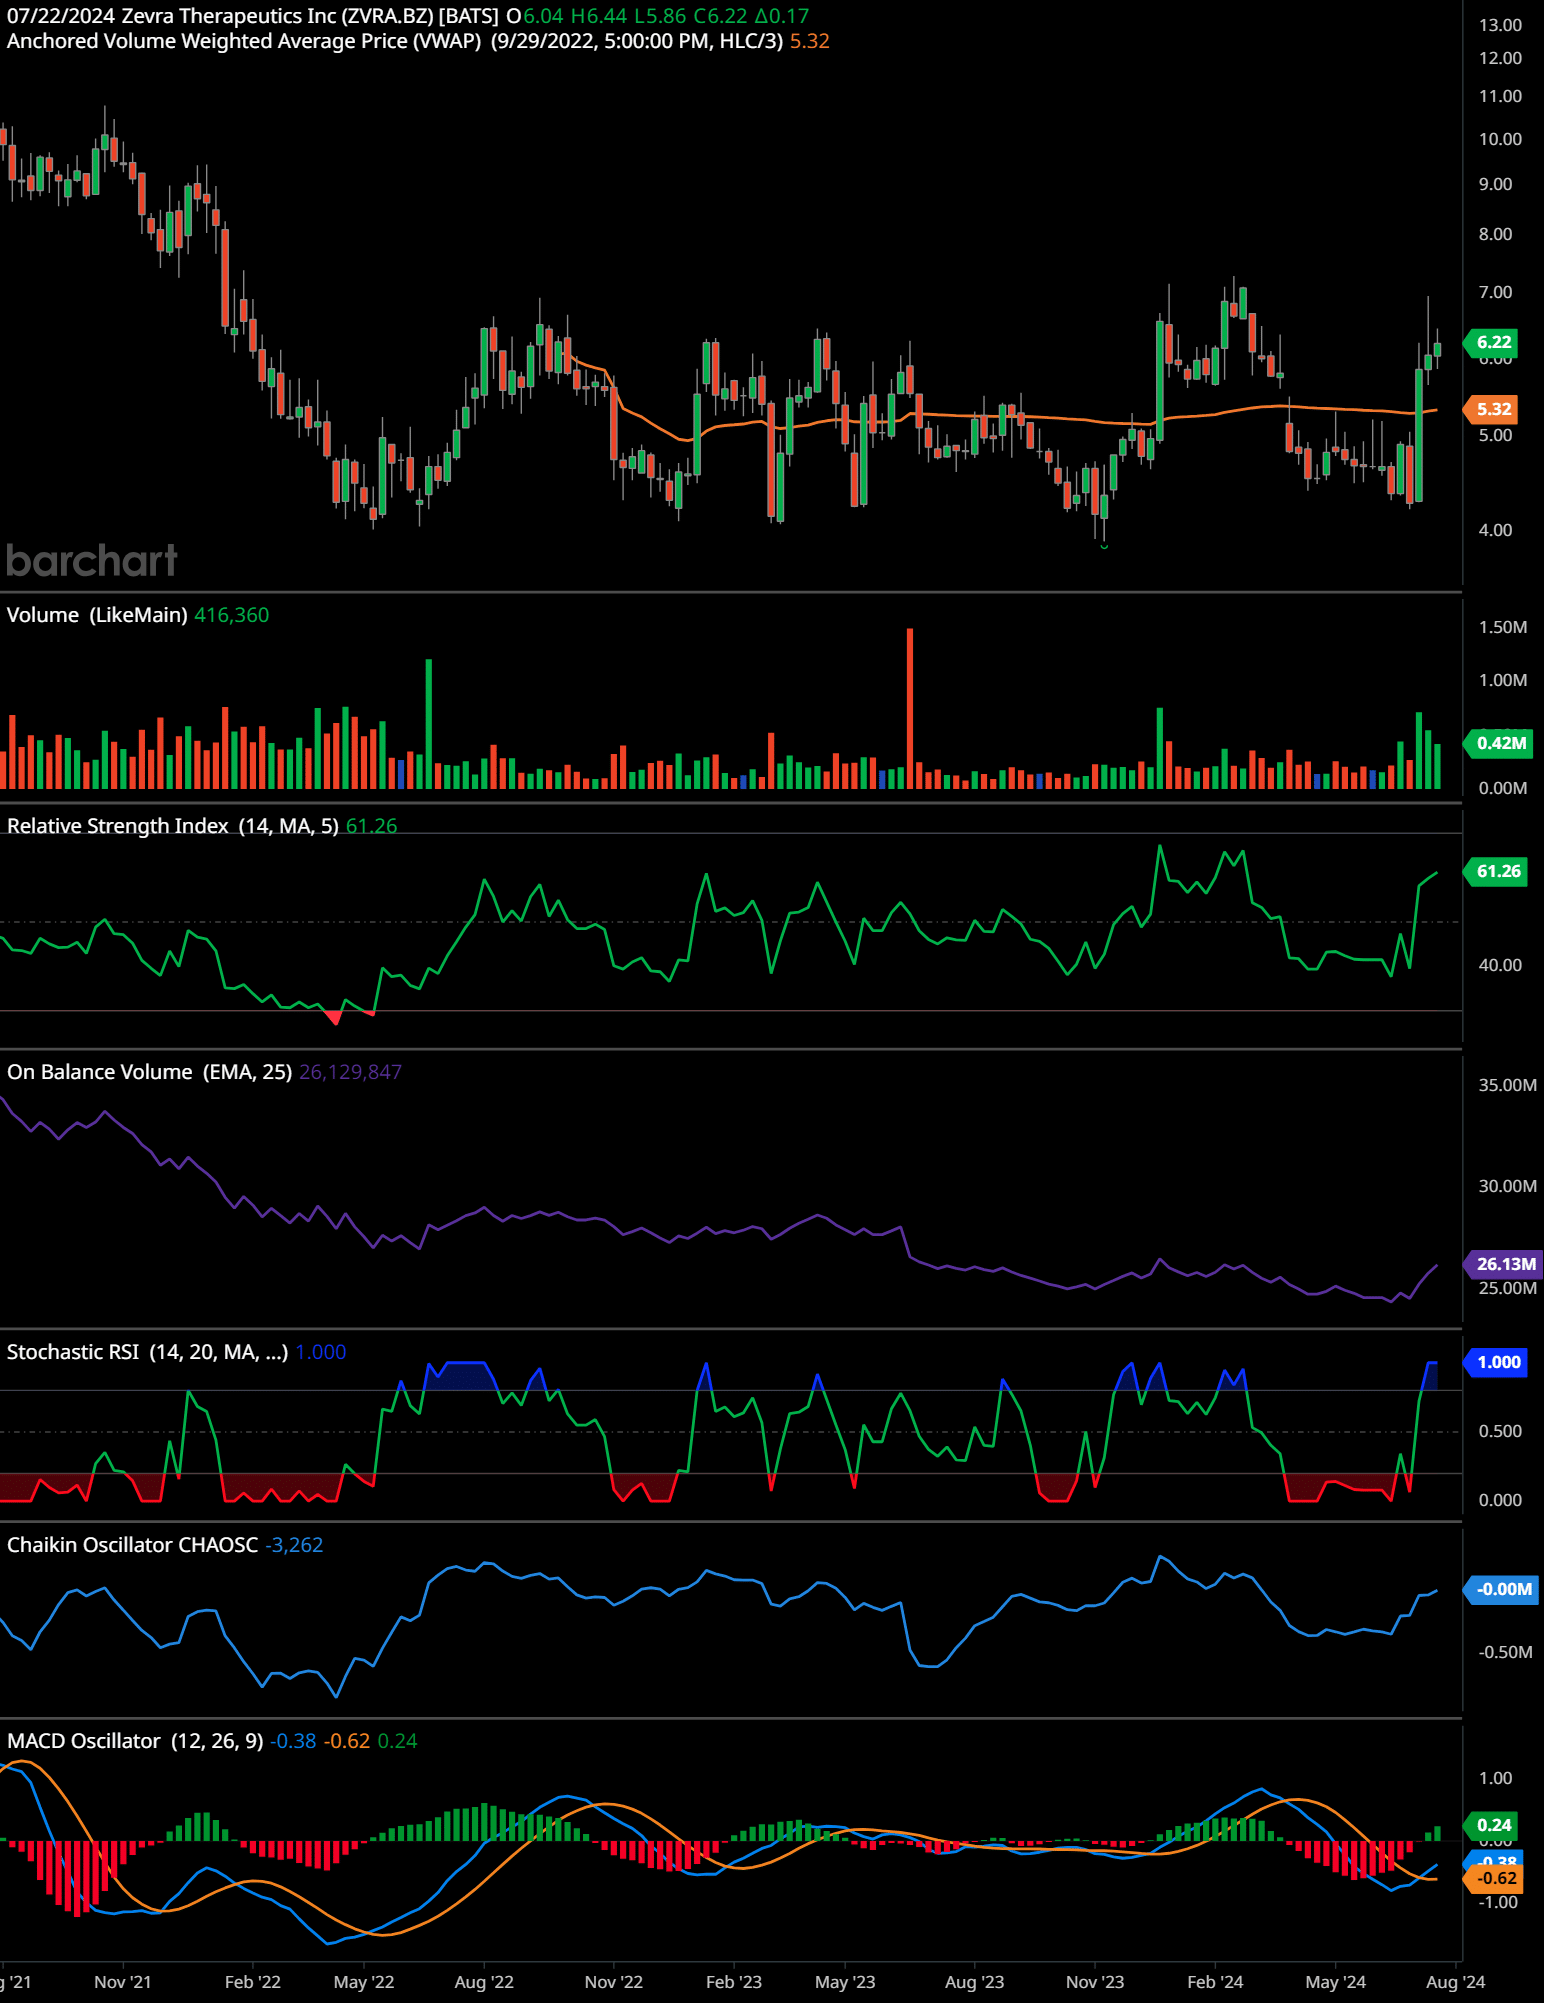
Task: Click the 1.50M volume axis label
Action: click(x=1503, y=627)
